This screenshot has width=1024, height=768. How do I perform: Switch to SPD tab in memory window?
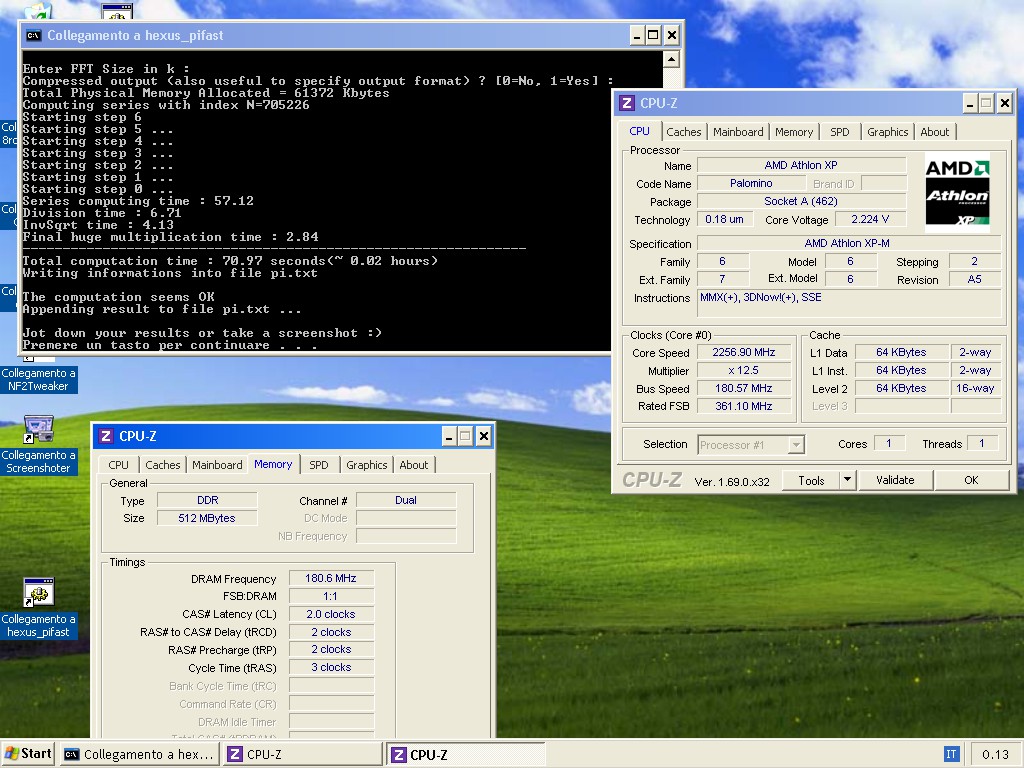click(x=319, y=465)
